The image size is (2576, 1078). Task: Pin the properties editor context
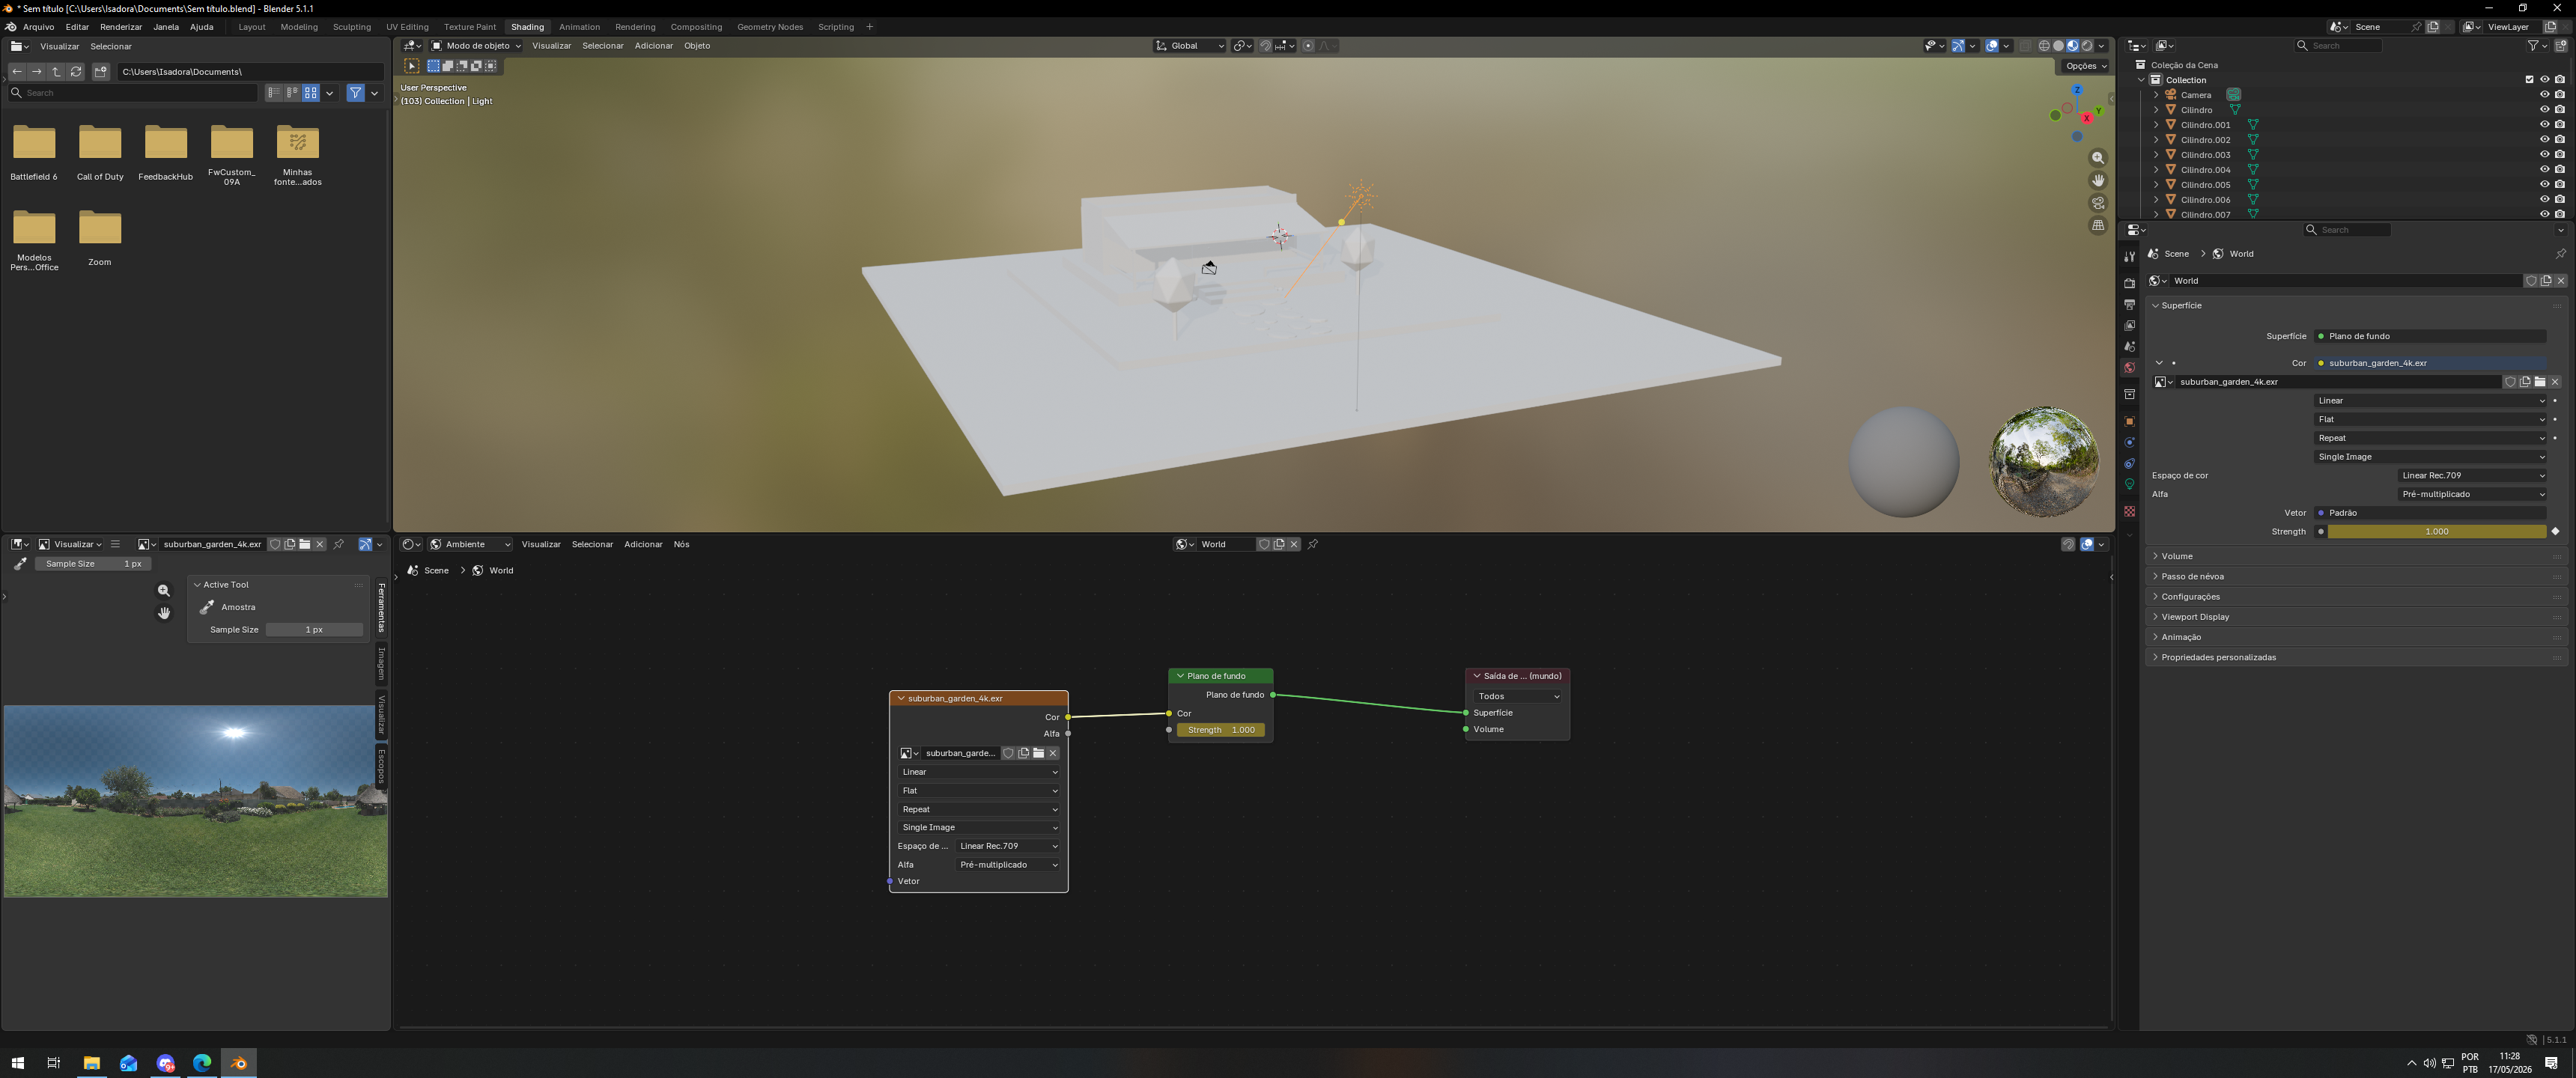tap(2561, 254)
